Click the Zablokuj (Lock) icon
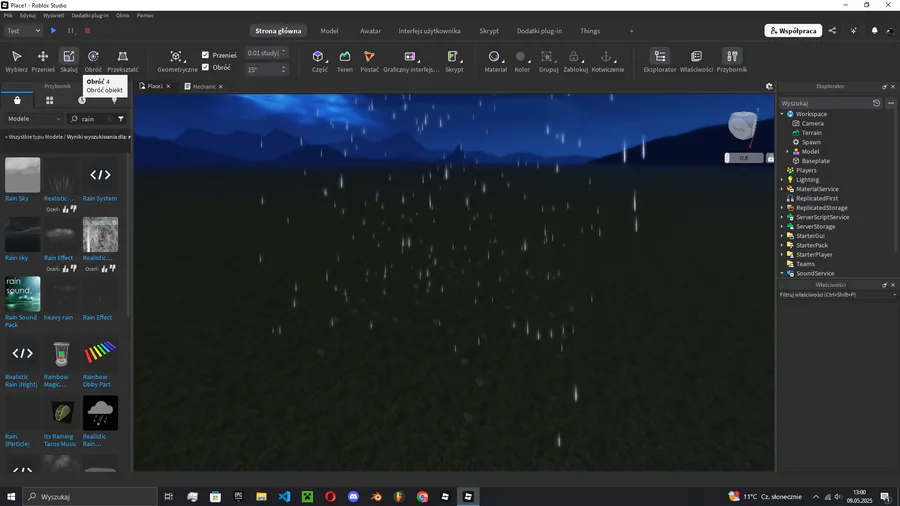This screenshot has height=506, width=900. (x=575, y=60)
